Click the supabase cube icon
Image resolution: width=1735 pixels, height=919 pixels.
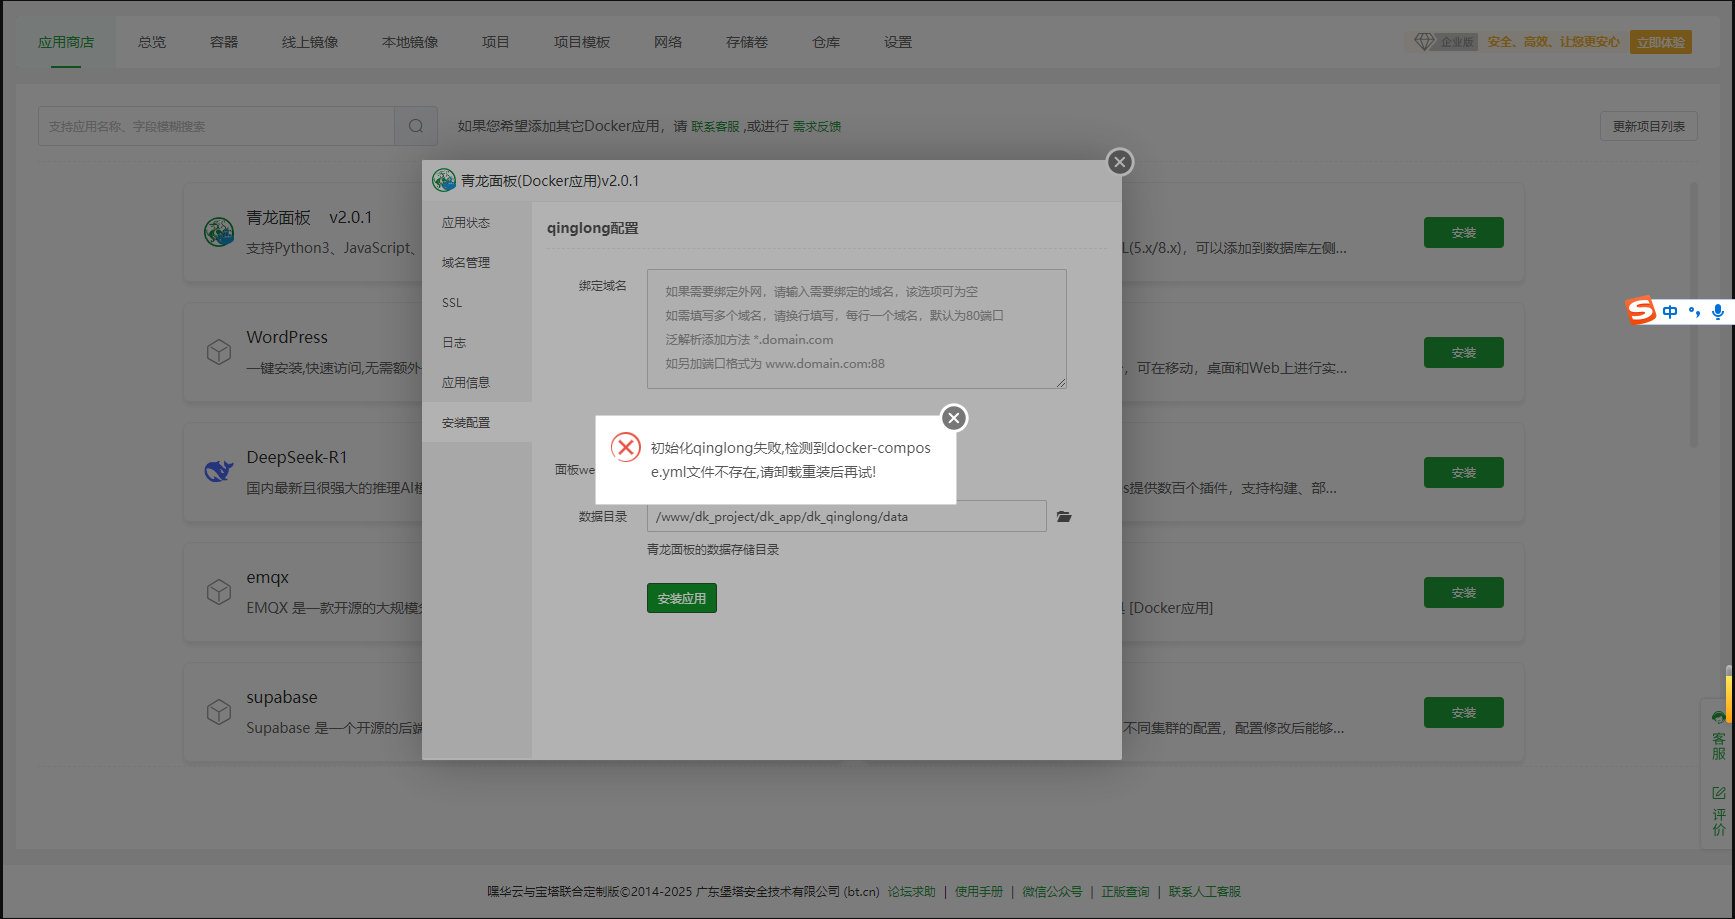pos(219,712)
